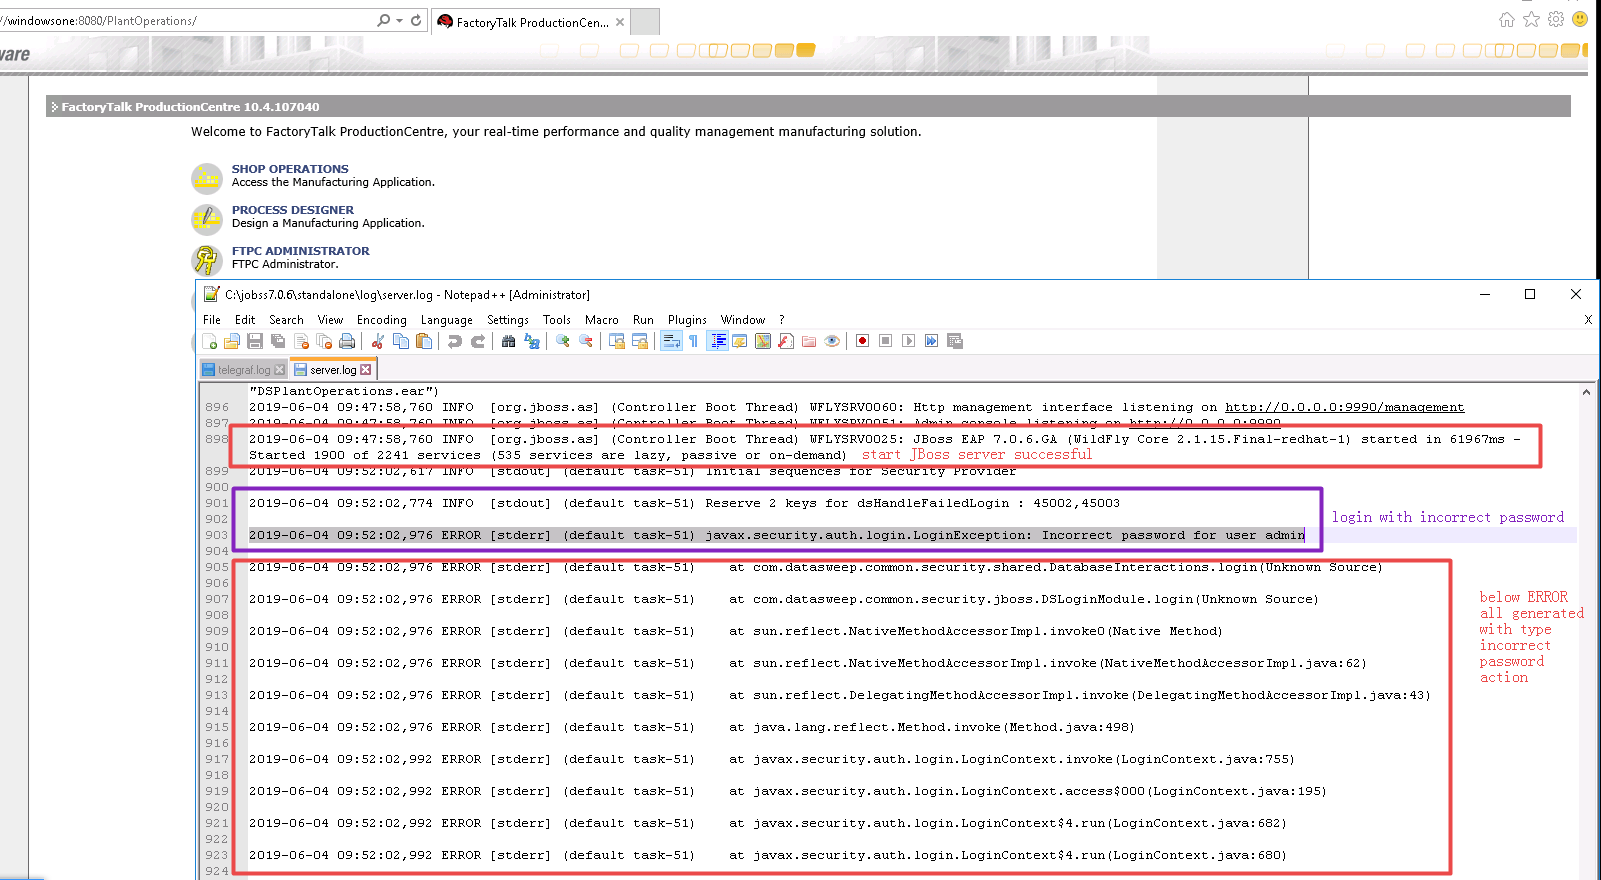This screenshot has width=1601, height=880.
Task: Close the current document via toolbar icon
Action: (301, 341)
